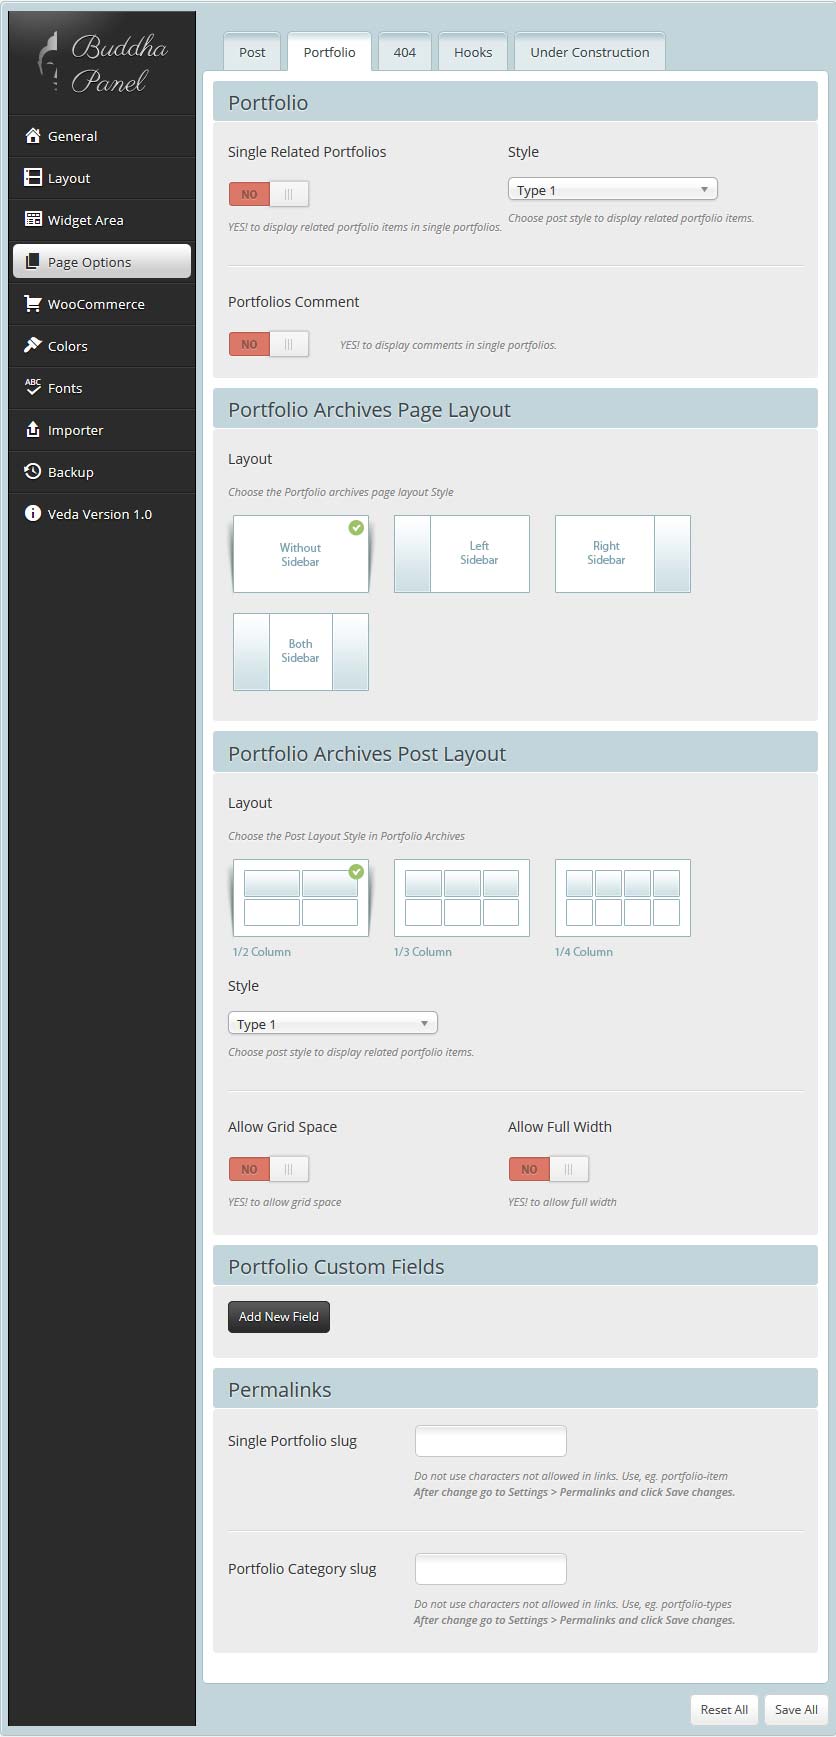Toggle the Single Related Portfolios switch
This screenshot has width=836, height=1737.
click(268, 194)
